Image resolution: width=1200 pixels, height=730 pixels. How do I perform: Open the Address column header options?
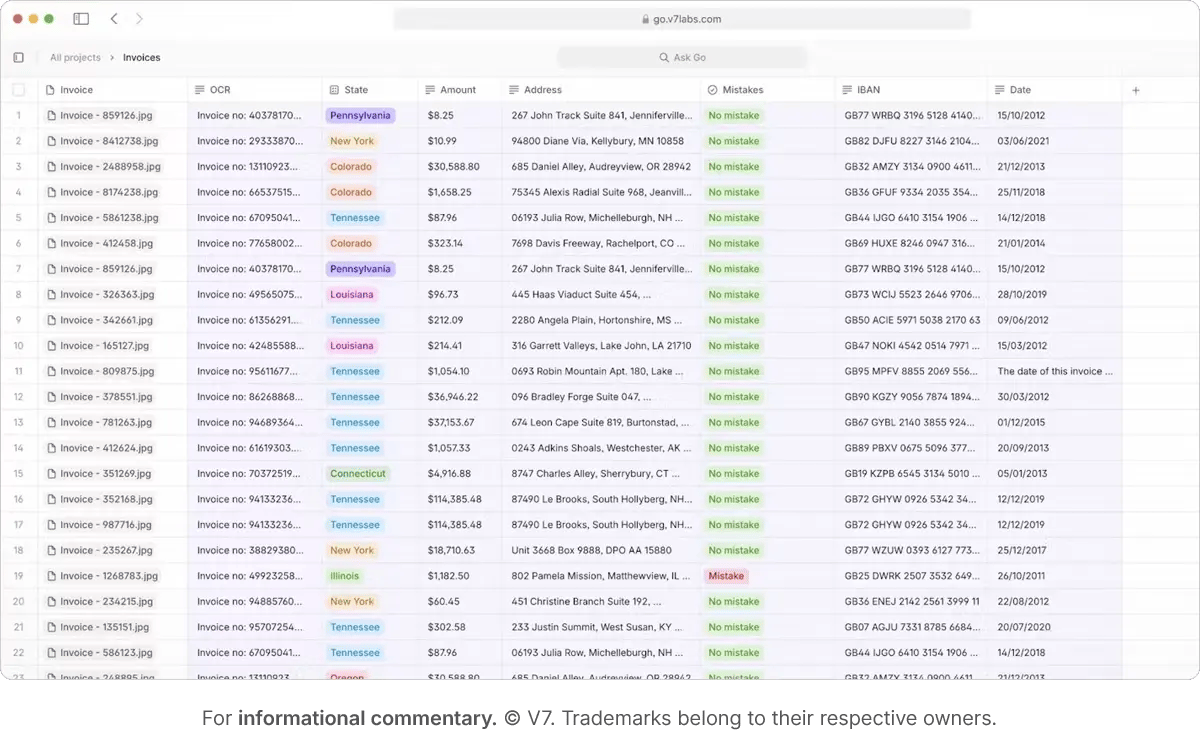[542, 90]
